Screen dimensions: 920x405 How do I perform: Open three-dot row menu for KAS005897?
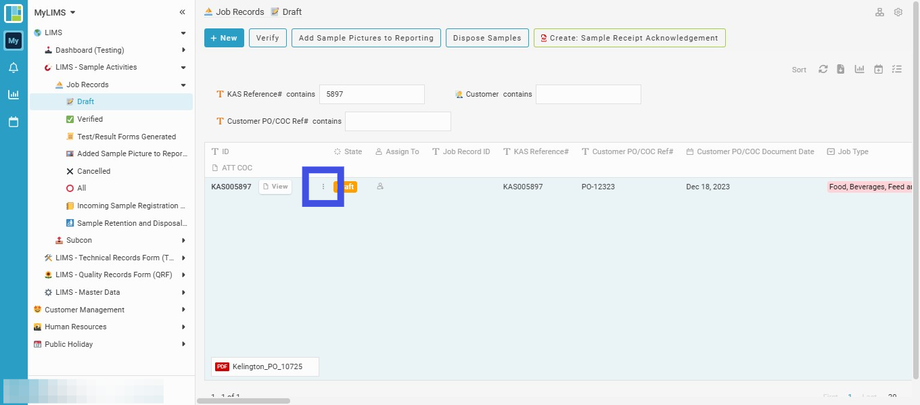(x=323, y=187)
